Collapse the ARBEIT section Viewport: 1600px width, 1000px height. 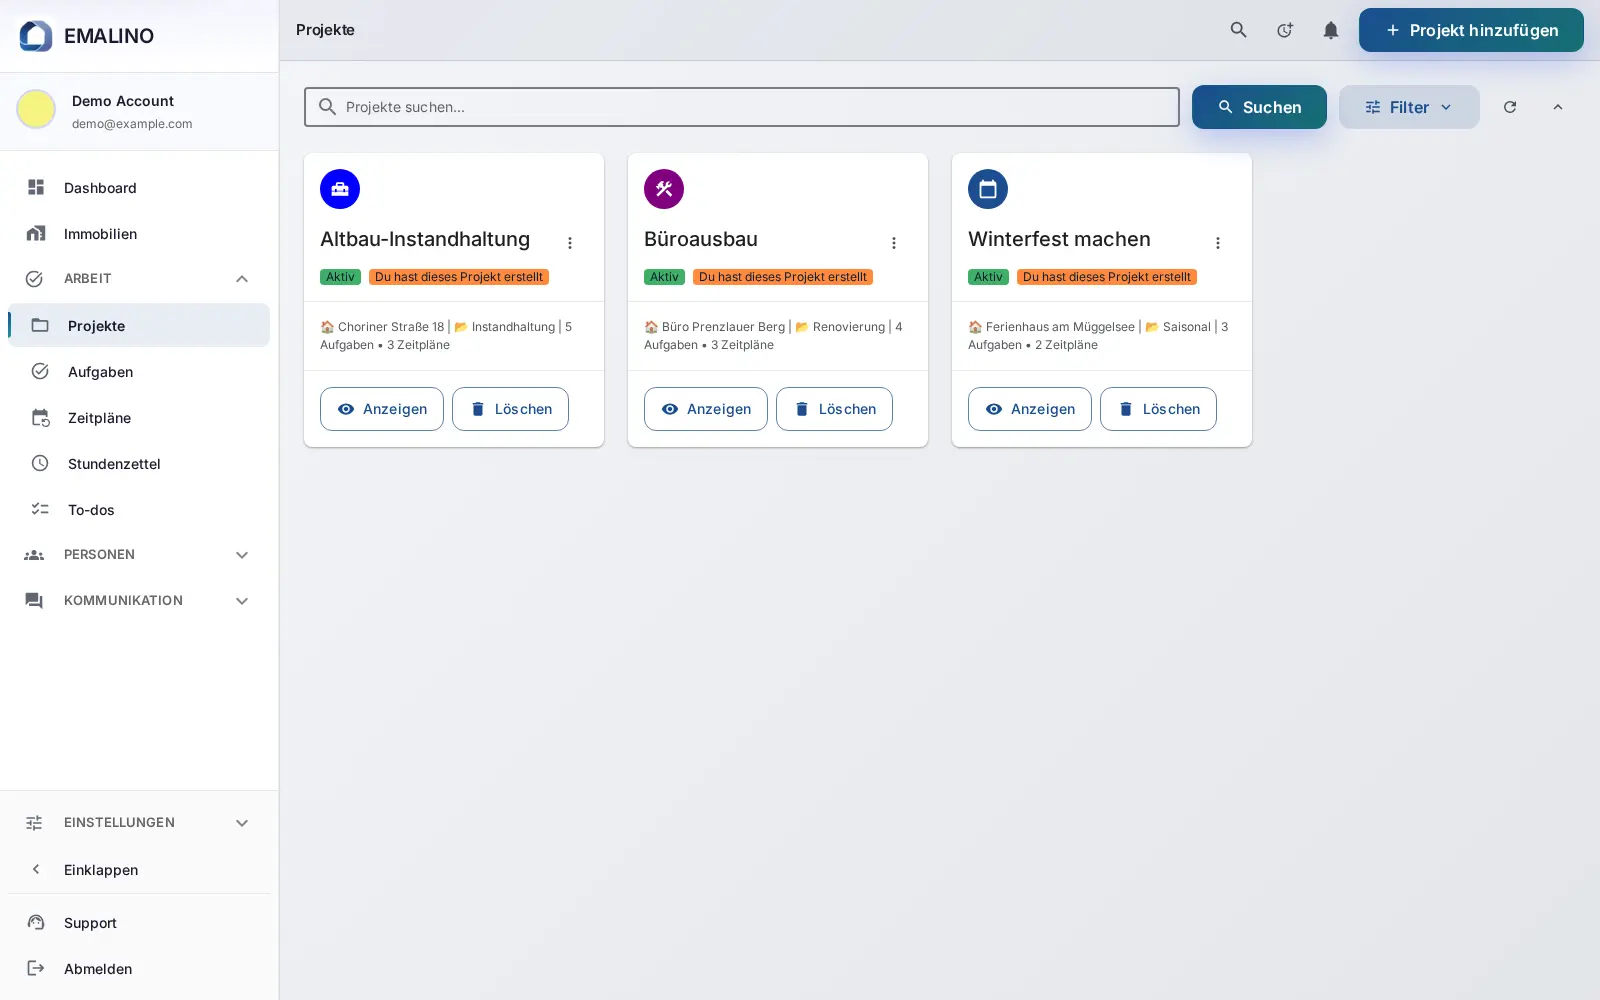pos(139,279)
